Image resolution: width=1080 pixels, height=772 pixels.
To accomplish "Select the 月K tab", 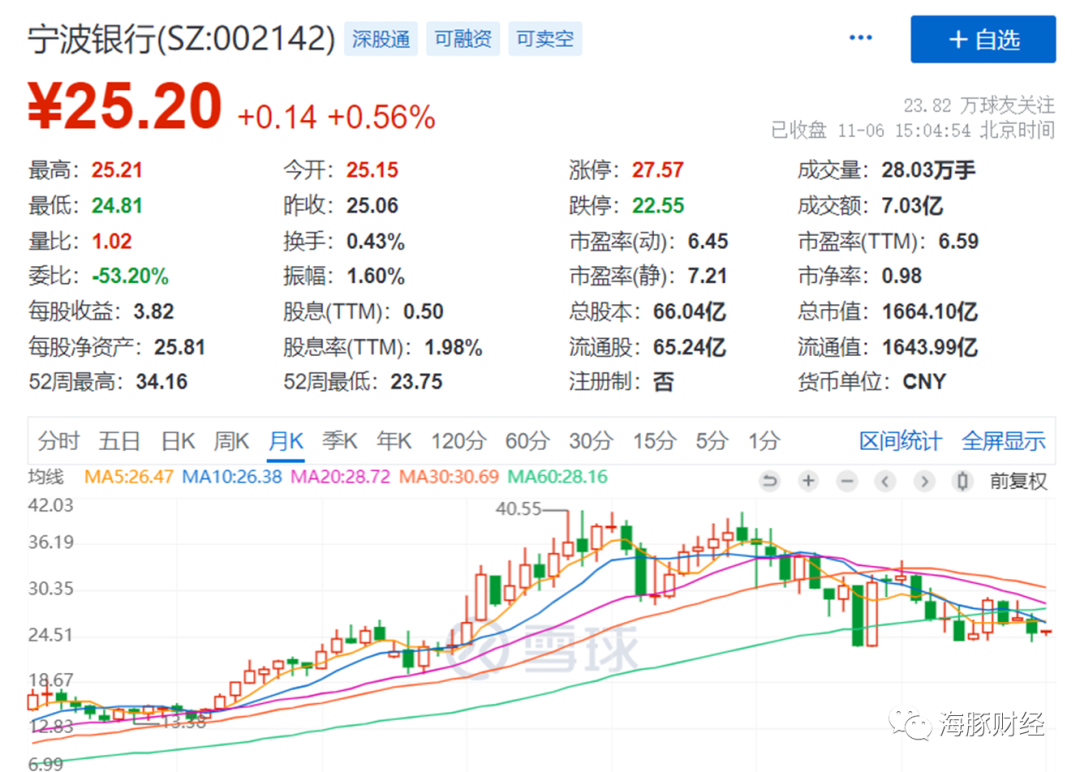I will [286, 441].
